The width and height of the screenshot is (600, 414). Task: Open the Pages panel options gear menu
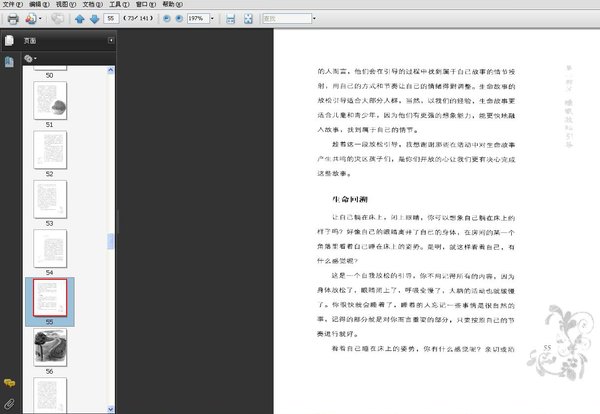(30, 59)
